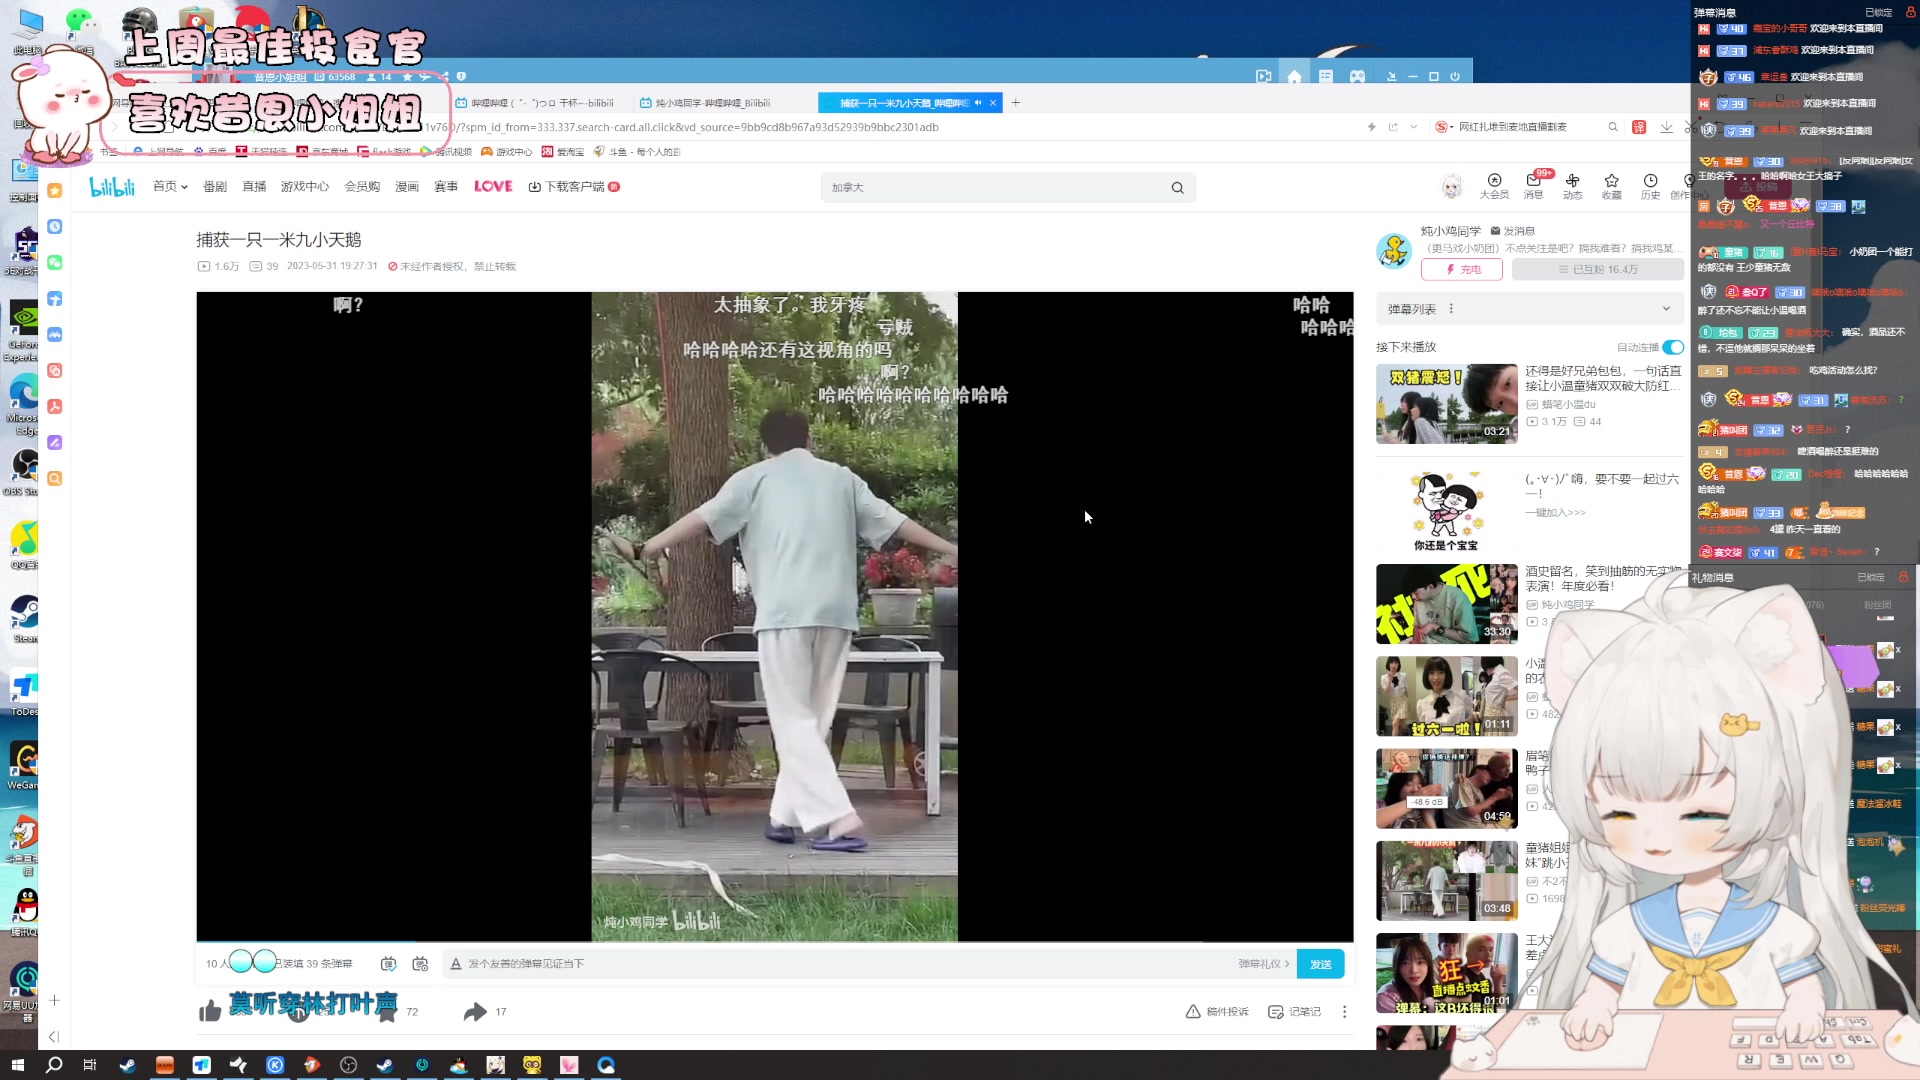The width and height of the screenshot is (1920, 1080).
Task: Toggle danmaku display switch icon
Action: tap(388, 964)
